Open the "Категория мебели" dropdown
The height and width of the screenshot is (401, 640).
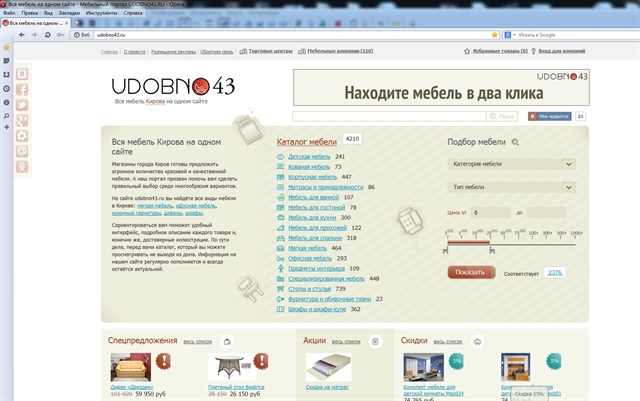(x=513, y=163)
